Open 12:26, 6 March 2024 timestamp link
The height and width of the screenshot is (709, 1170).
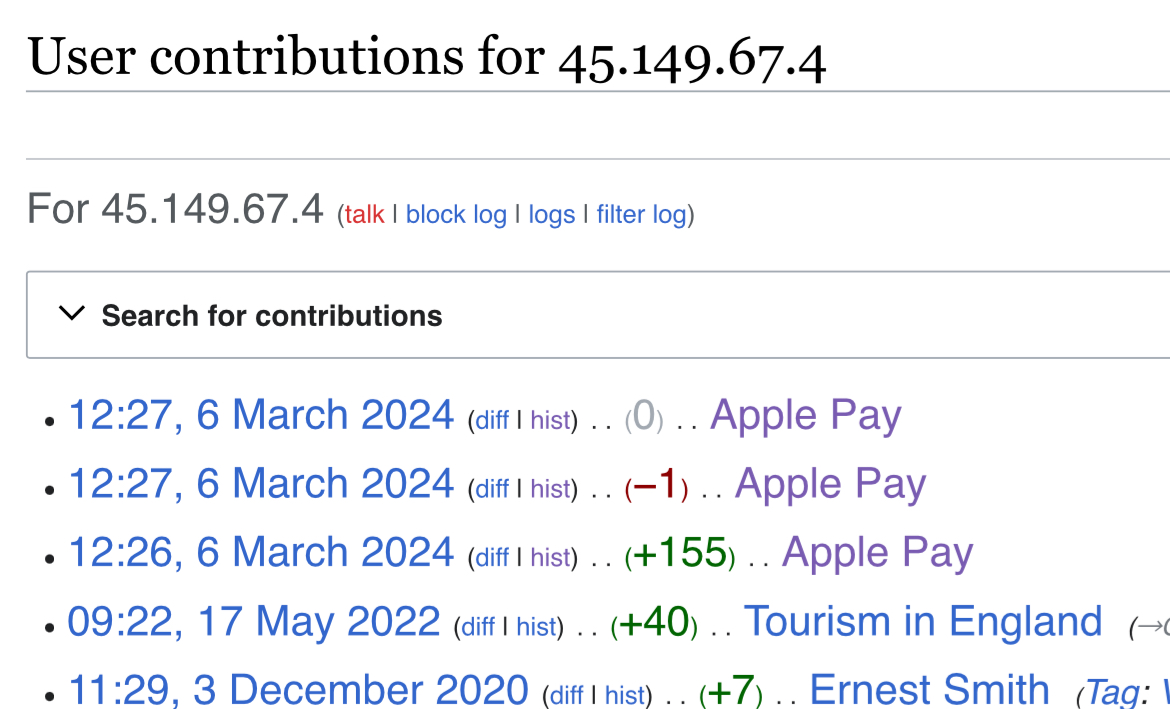coord(260,552)
